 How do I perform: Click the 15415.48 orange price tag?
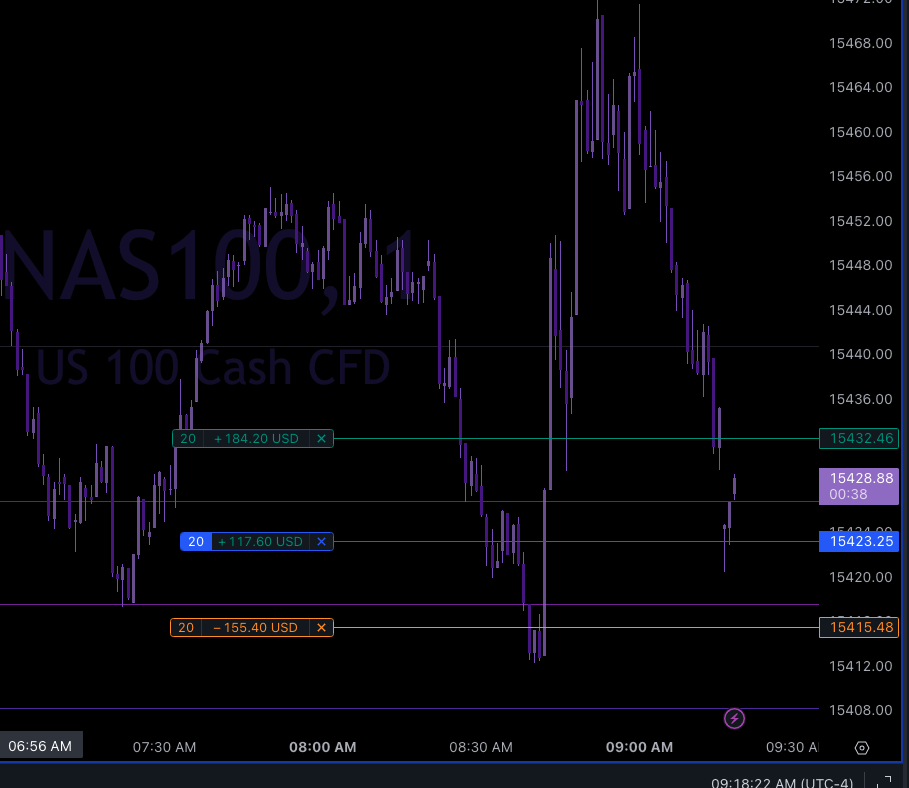pos(859,627)
